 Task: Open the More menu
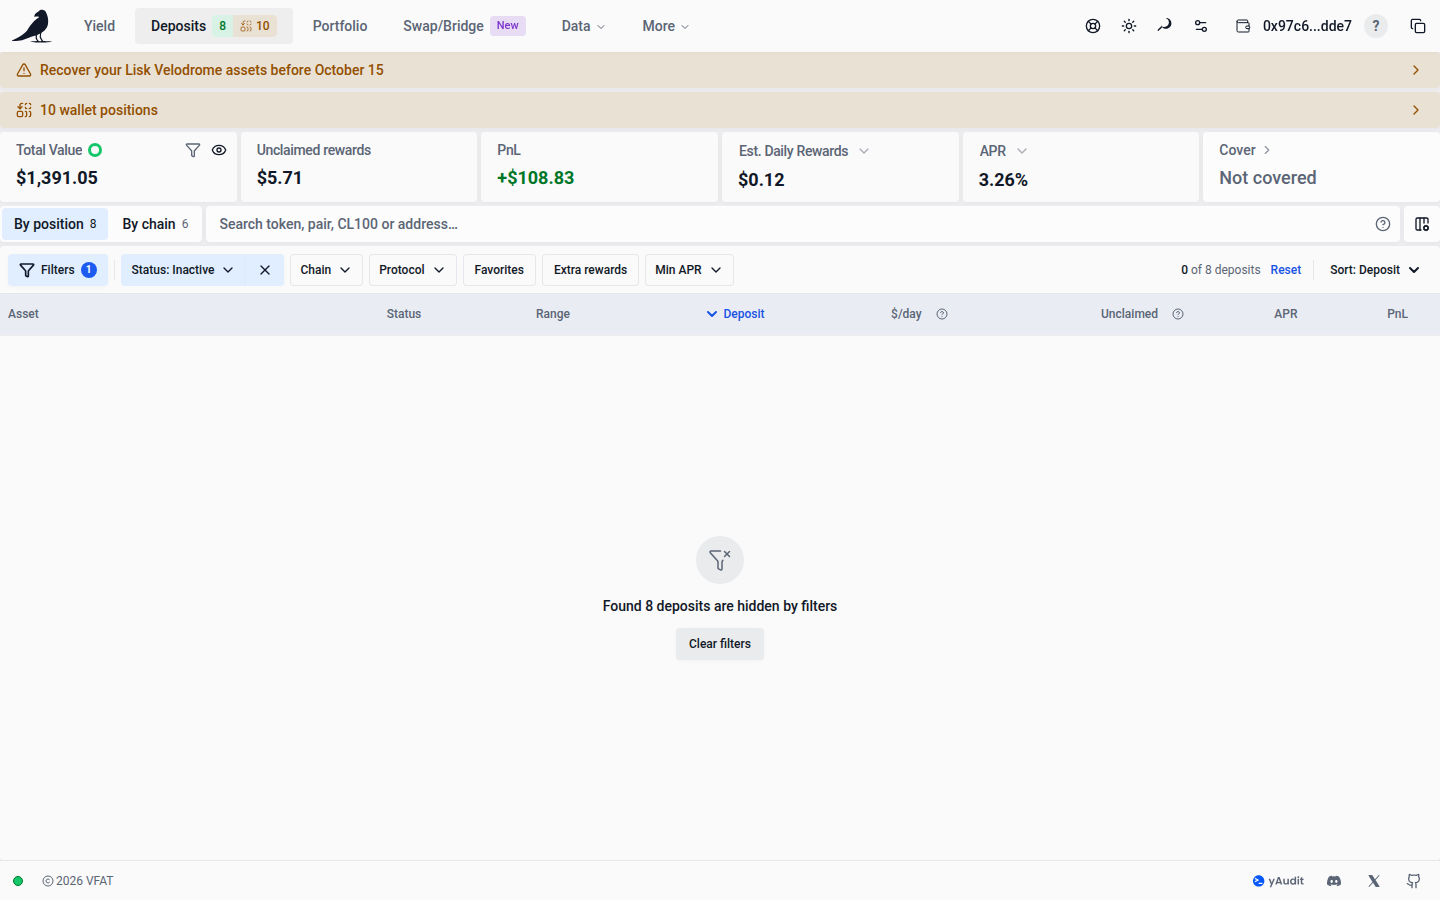[666, 26]
